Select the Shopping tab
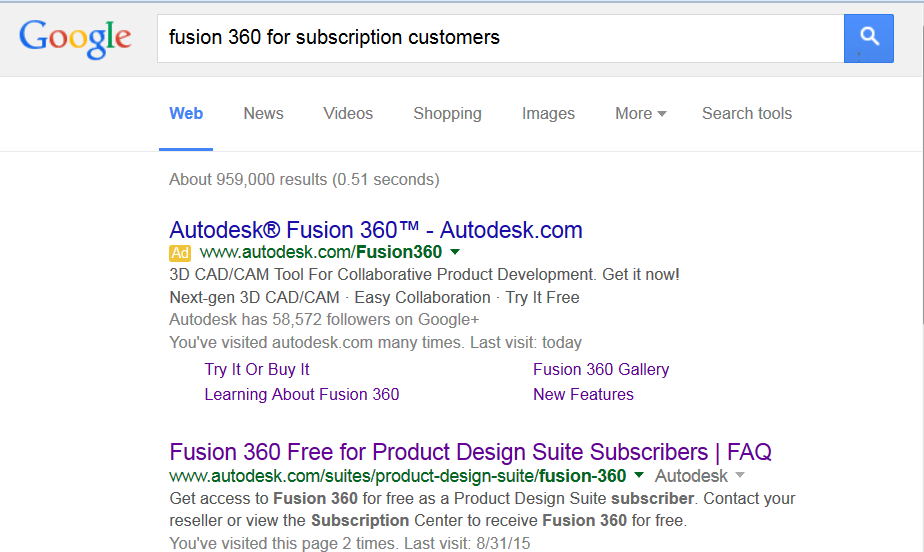This screenshot has height=552, width=924. point(447,113)
